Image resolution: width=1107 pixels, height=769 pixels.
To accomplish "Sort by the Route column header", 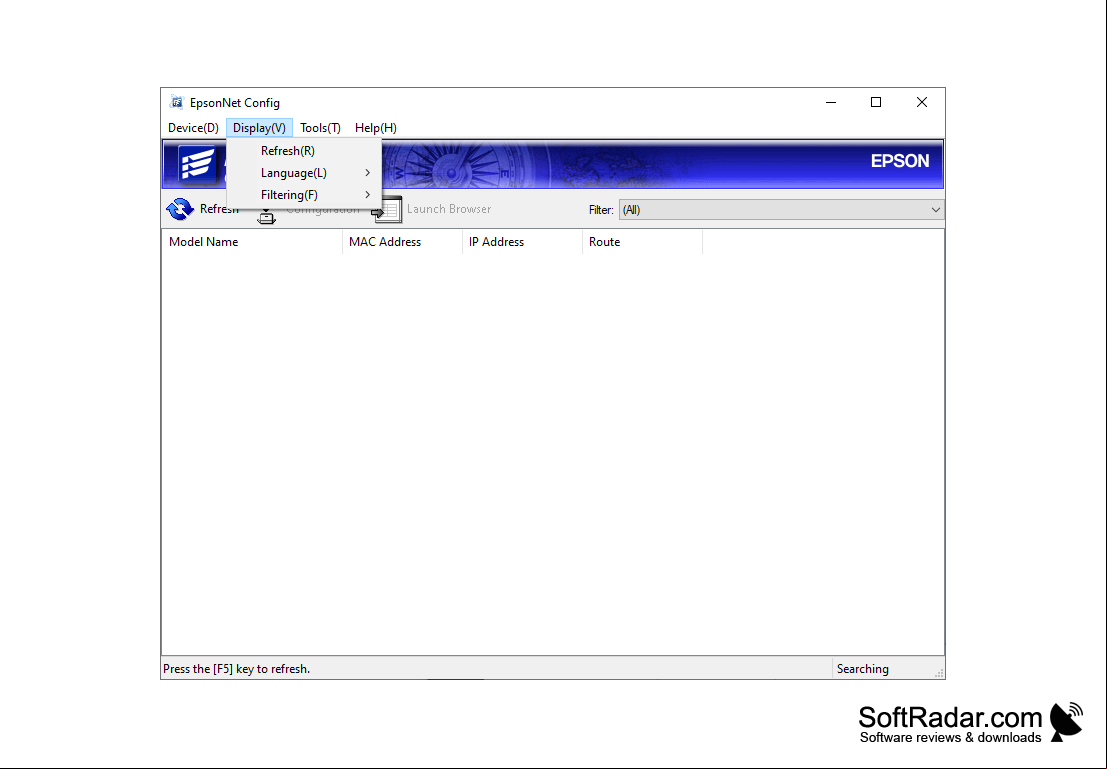I will pos(642,242).
